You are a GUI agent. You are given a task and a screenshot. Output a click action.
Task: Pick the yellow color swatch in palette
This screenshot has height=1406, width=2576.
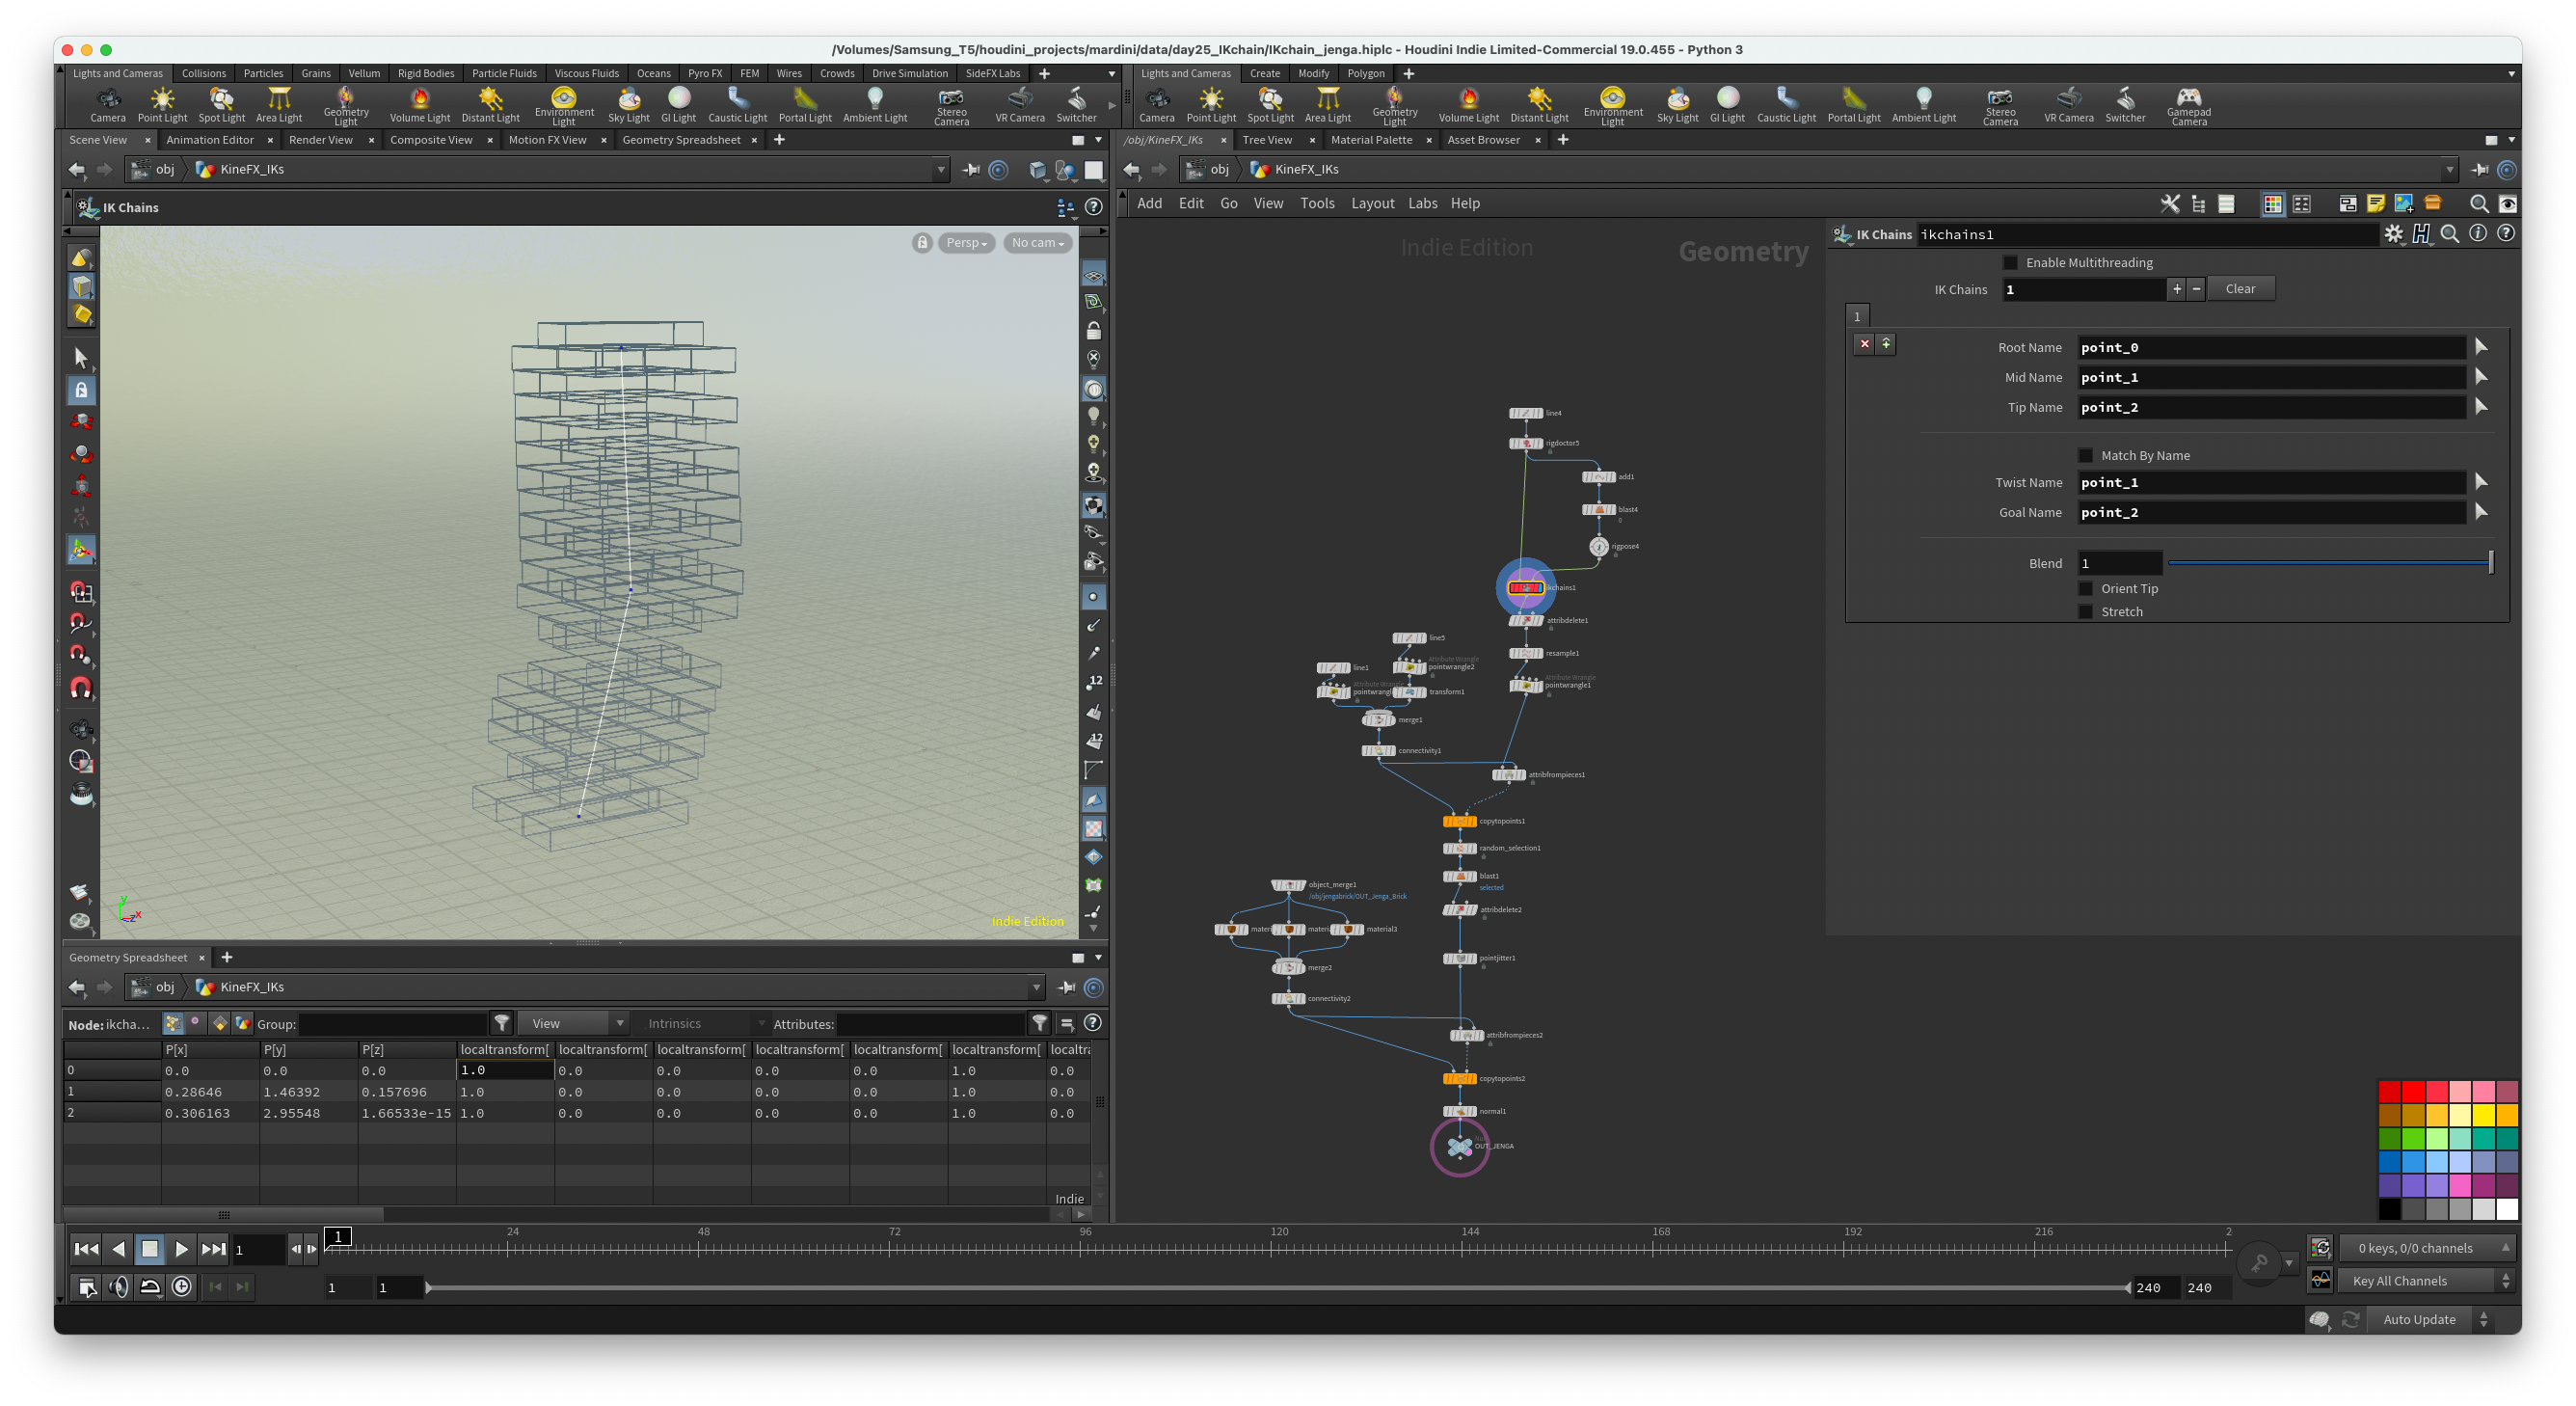(x=2483, y=1114)
